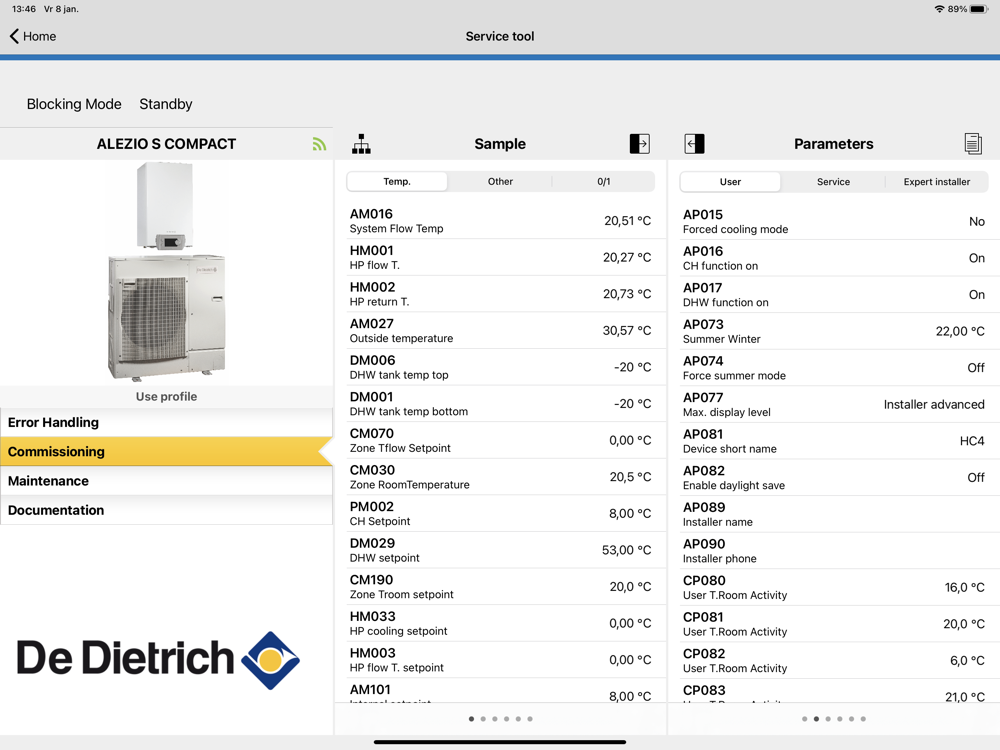Edit AP081 Device short name
Screen dimensions: 1000x750
pos(972,441)
